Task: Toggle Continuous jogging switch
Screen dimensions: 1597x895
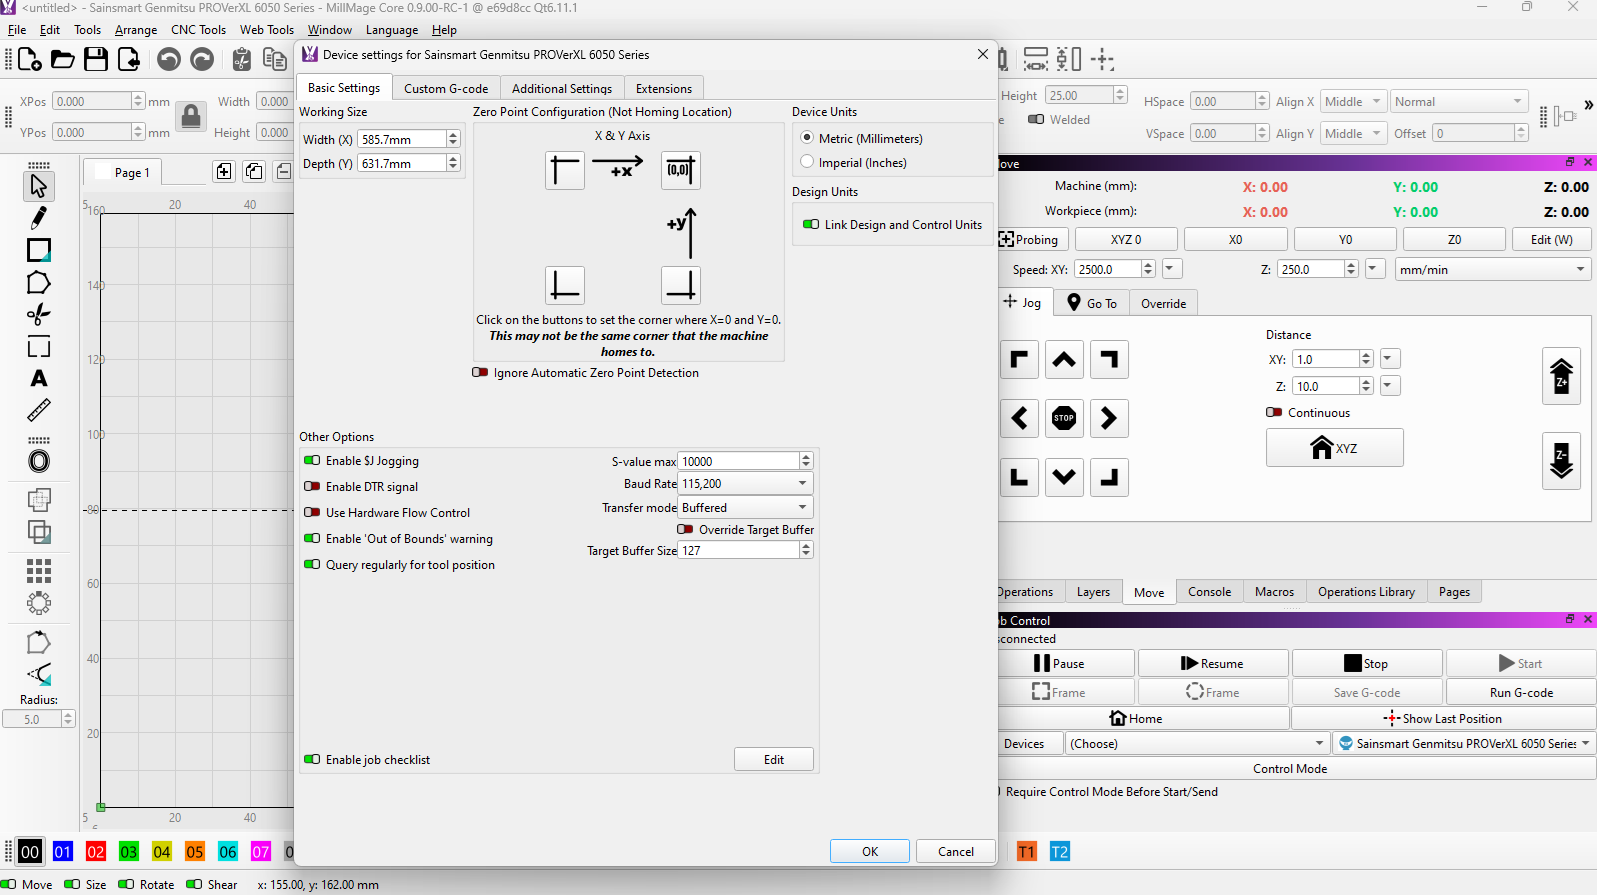Action: pos(1274,413)
